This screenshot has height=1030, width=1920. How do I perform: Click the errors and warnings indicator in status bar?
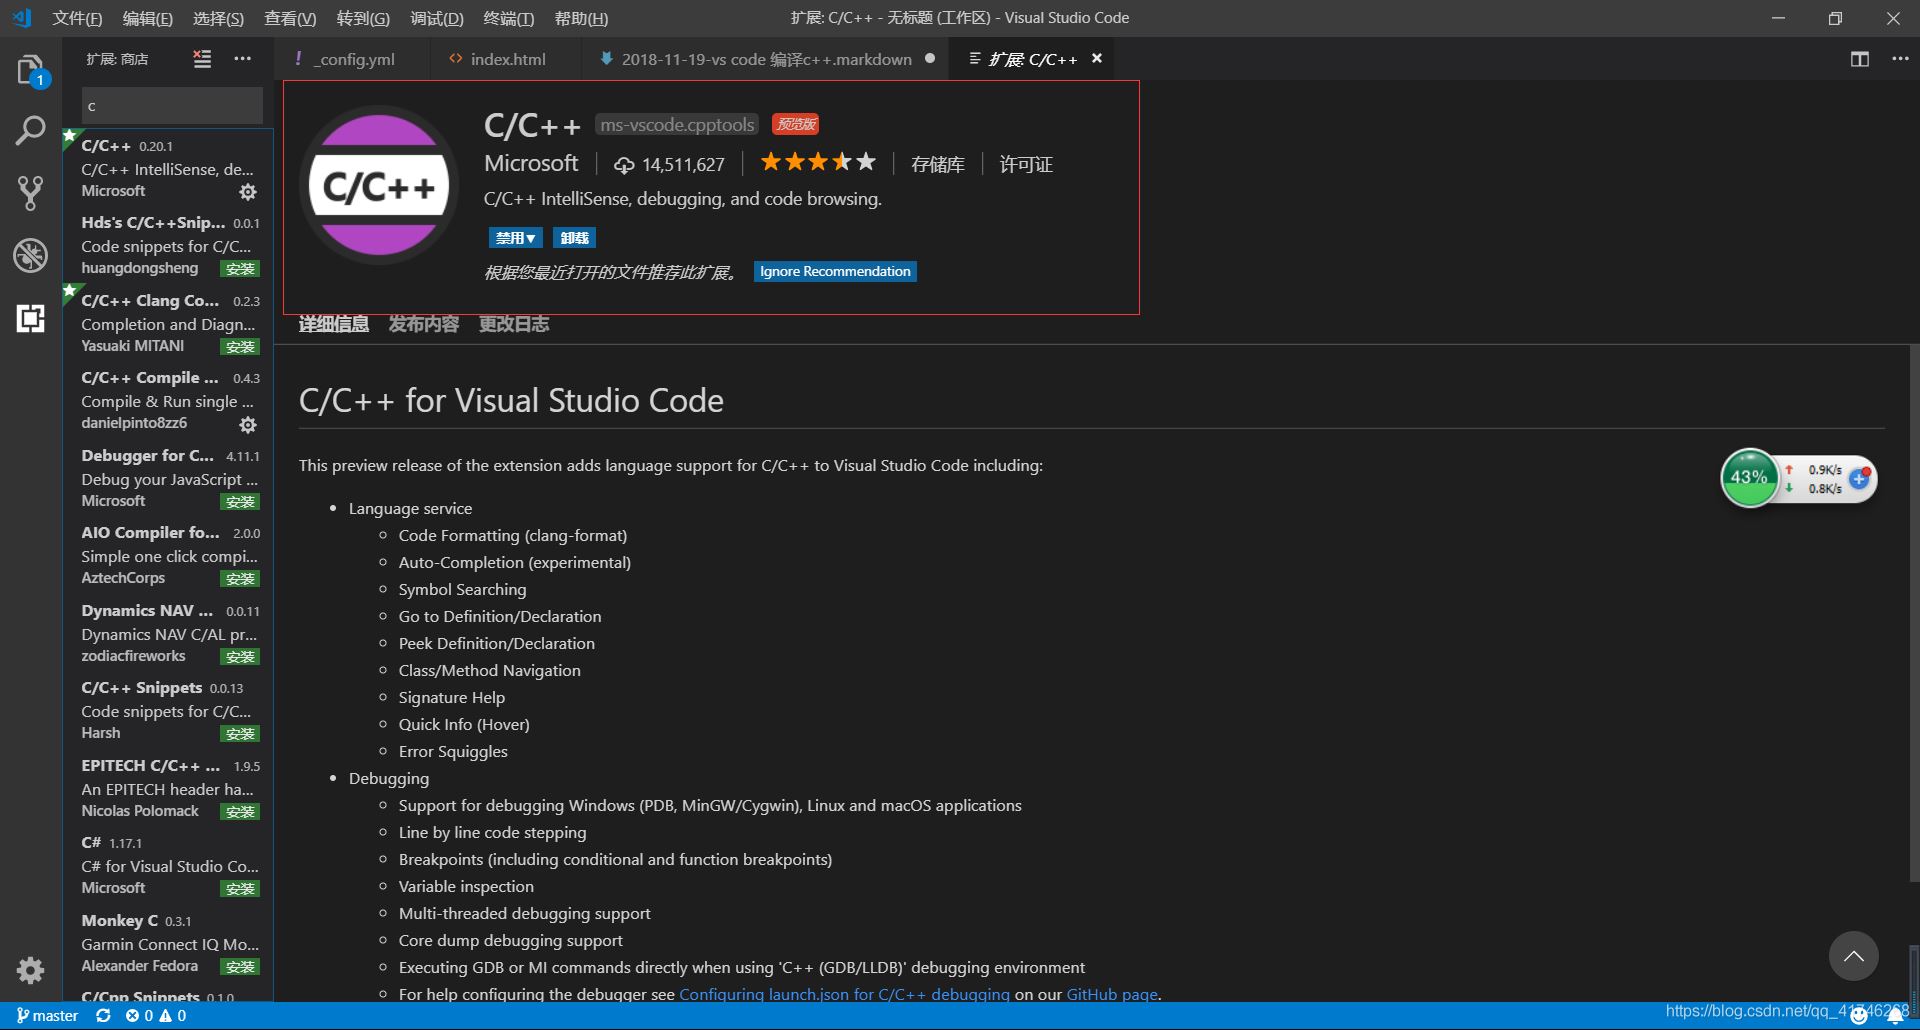point(155,1015)
